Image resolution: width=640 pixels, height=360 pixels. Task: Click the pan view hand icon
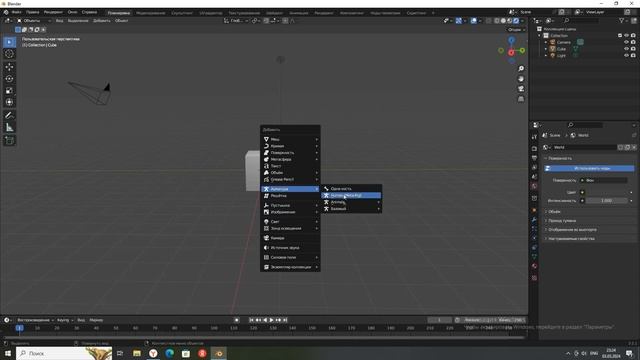(x=521, y=79)
